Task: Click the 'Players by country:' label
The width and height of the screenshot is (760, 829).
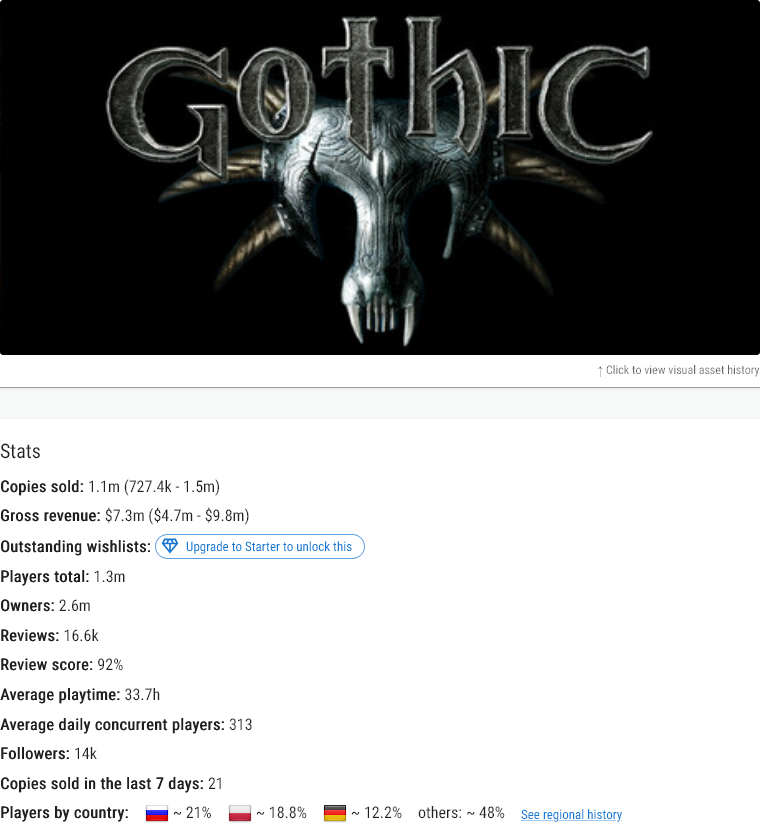Action: [64, 813]
